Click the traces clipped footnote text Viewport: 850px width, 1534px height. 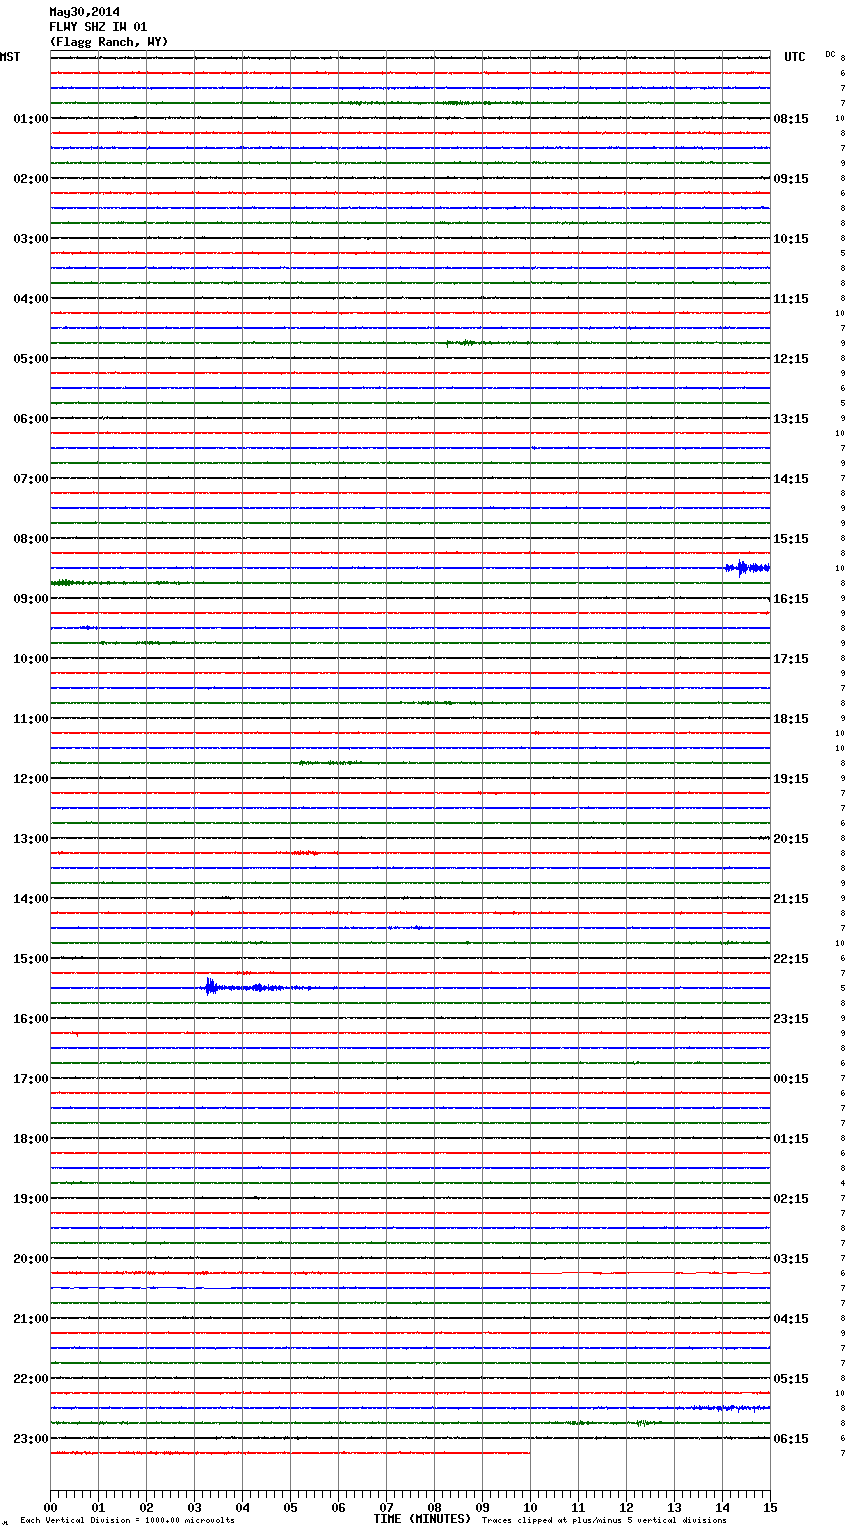pos(604,1521)
